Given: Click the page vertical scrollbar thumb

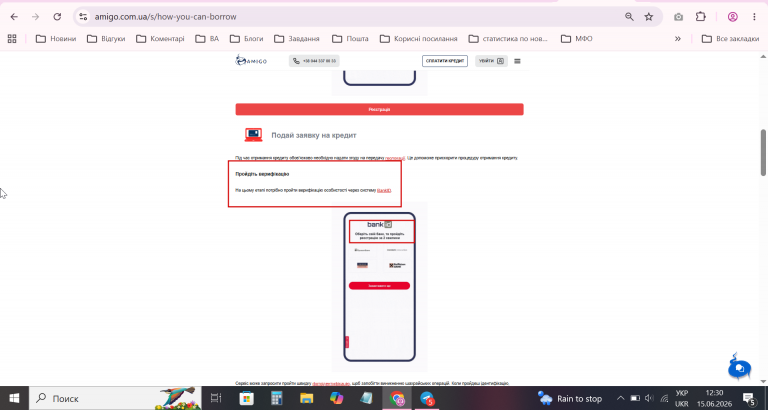Looking at the screenshot, I should coord(763,152).
